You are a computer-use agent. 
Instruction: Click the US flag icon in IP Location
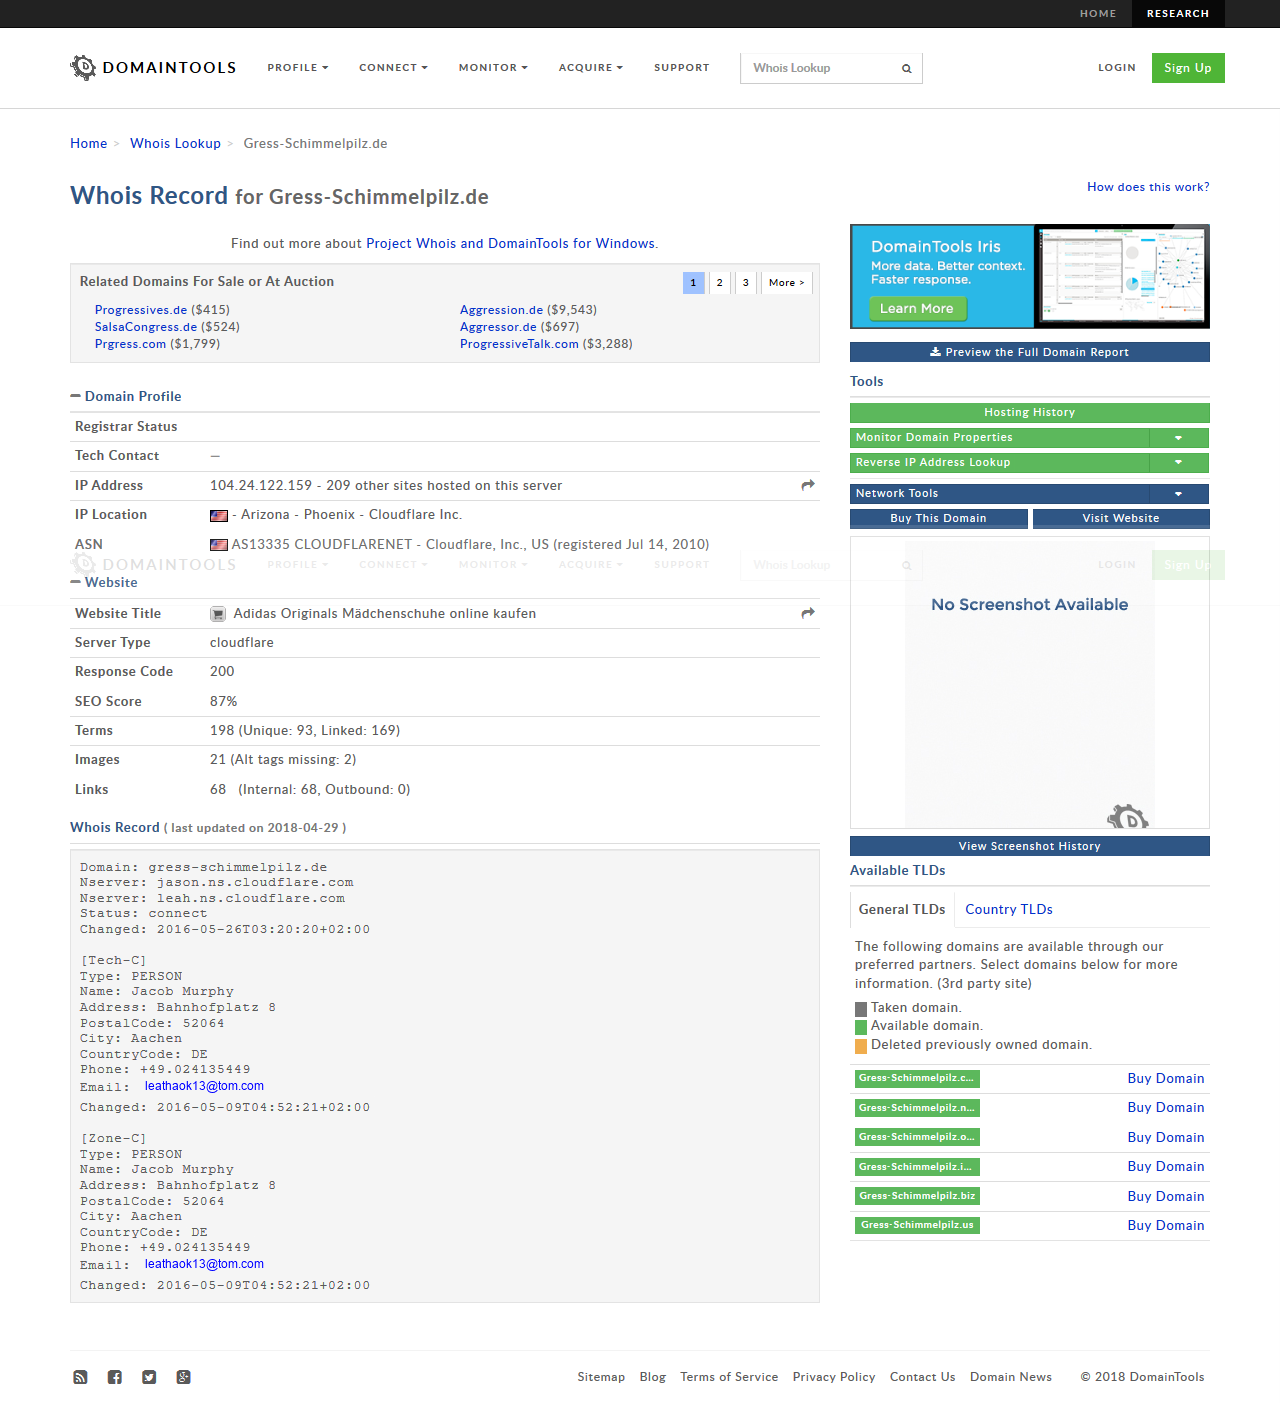click(219, 516)
